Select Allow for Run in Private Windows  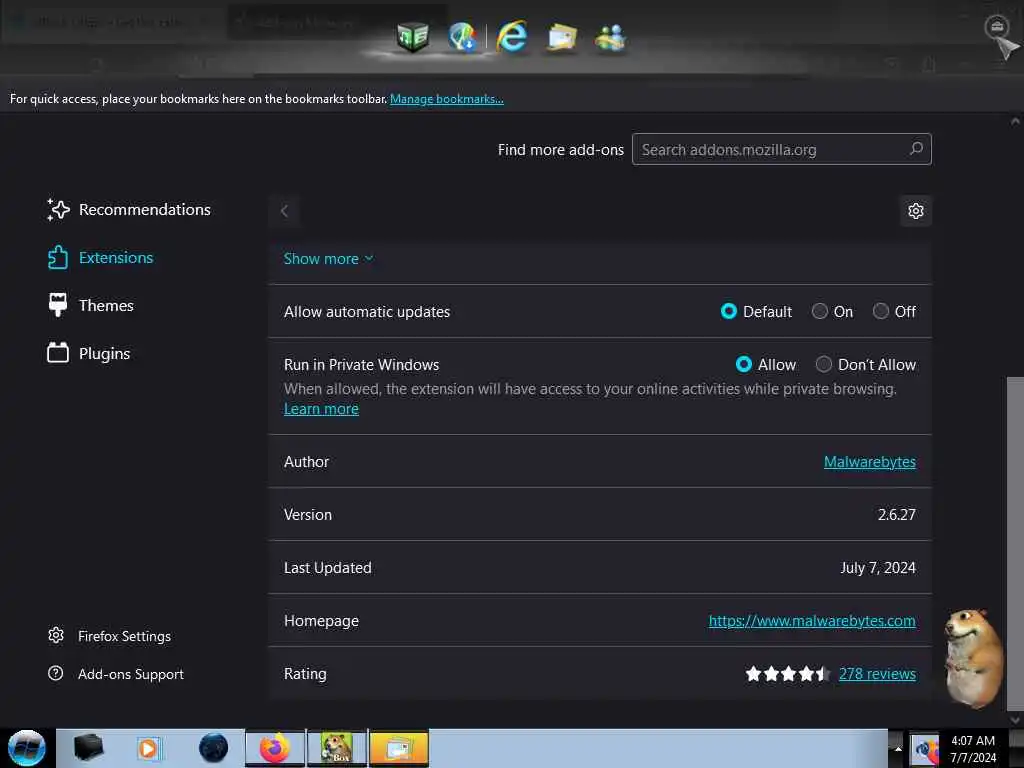tap(744, 364)
